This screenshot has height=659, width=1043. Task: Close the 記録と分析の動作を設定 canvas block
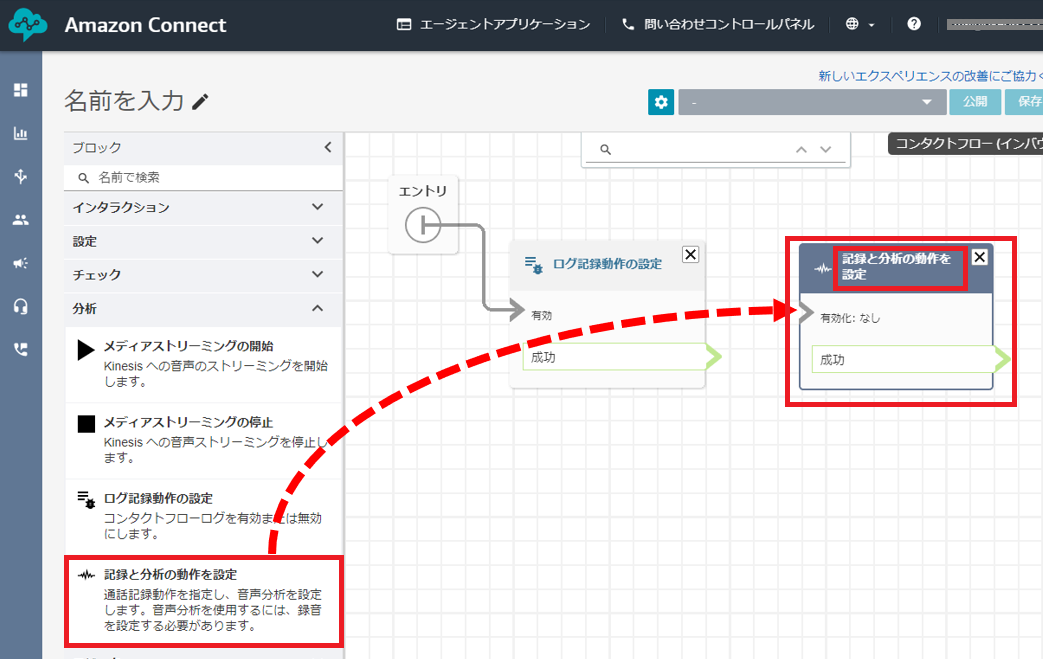click(980, 257)
